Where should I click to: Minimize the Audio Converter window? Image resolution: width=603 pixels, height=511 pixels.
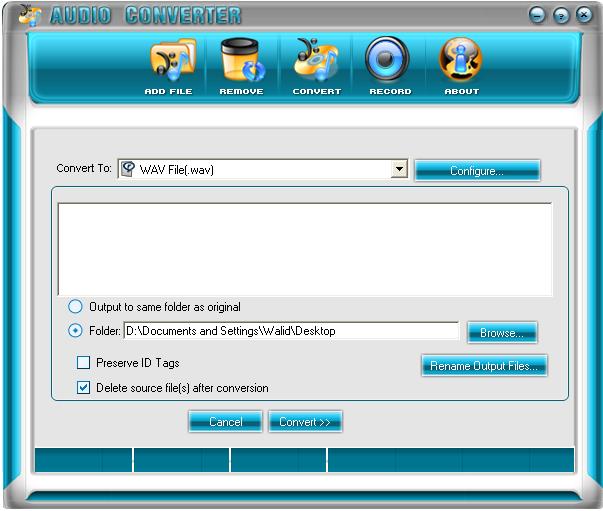tap(537, 15)
